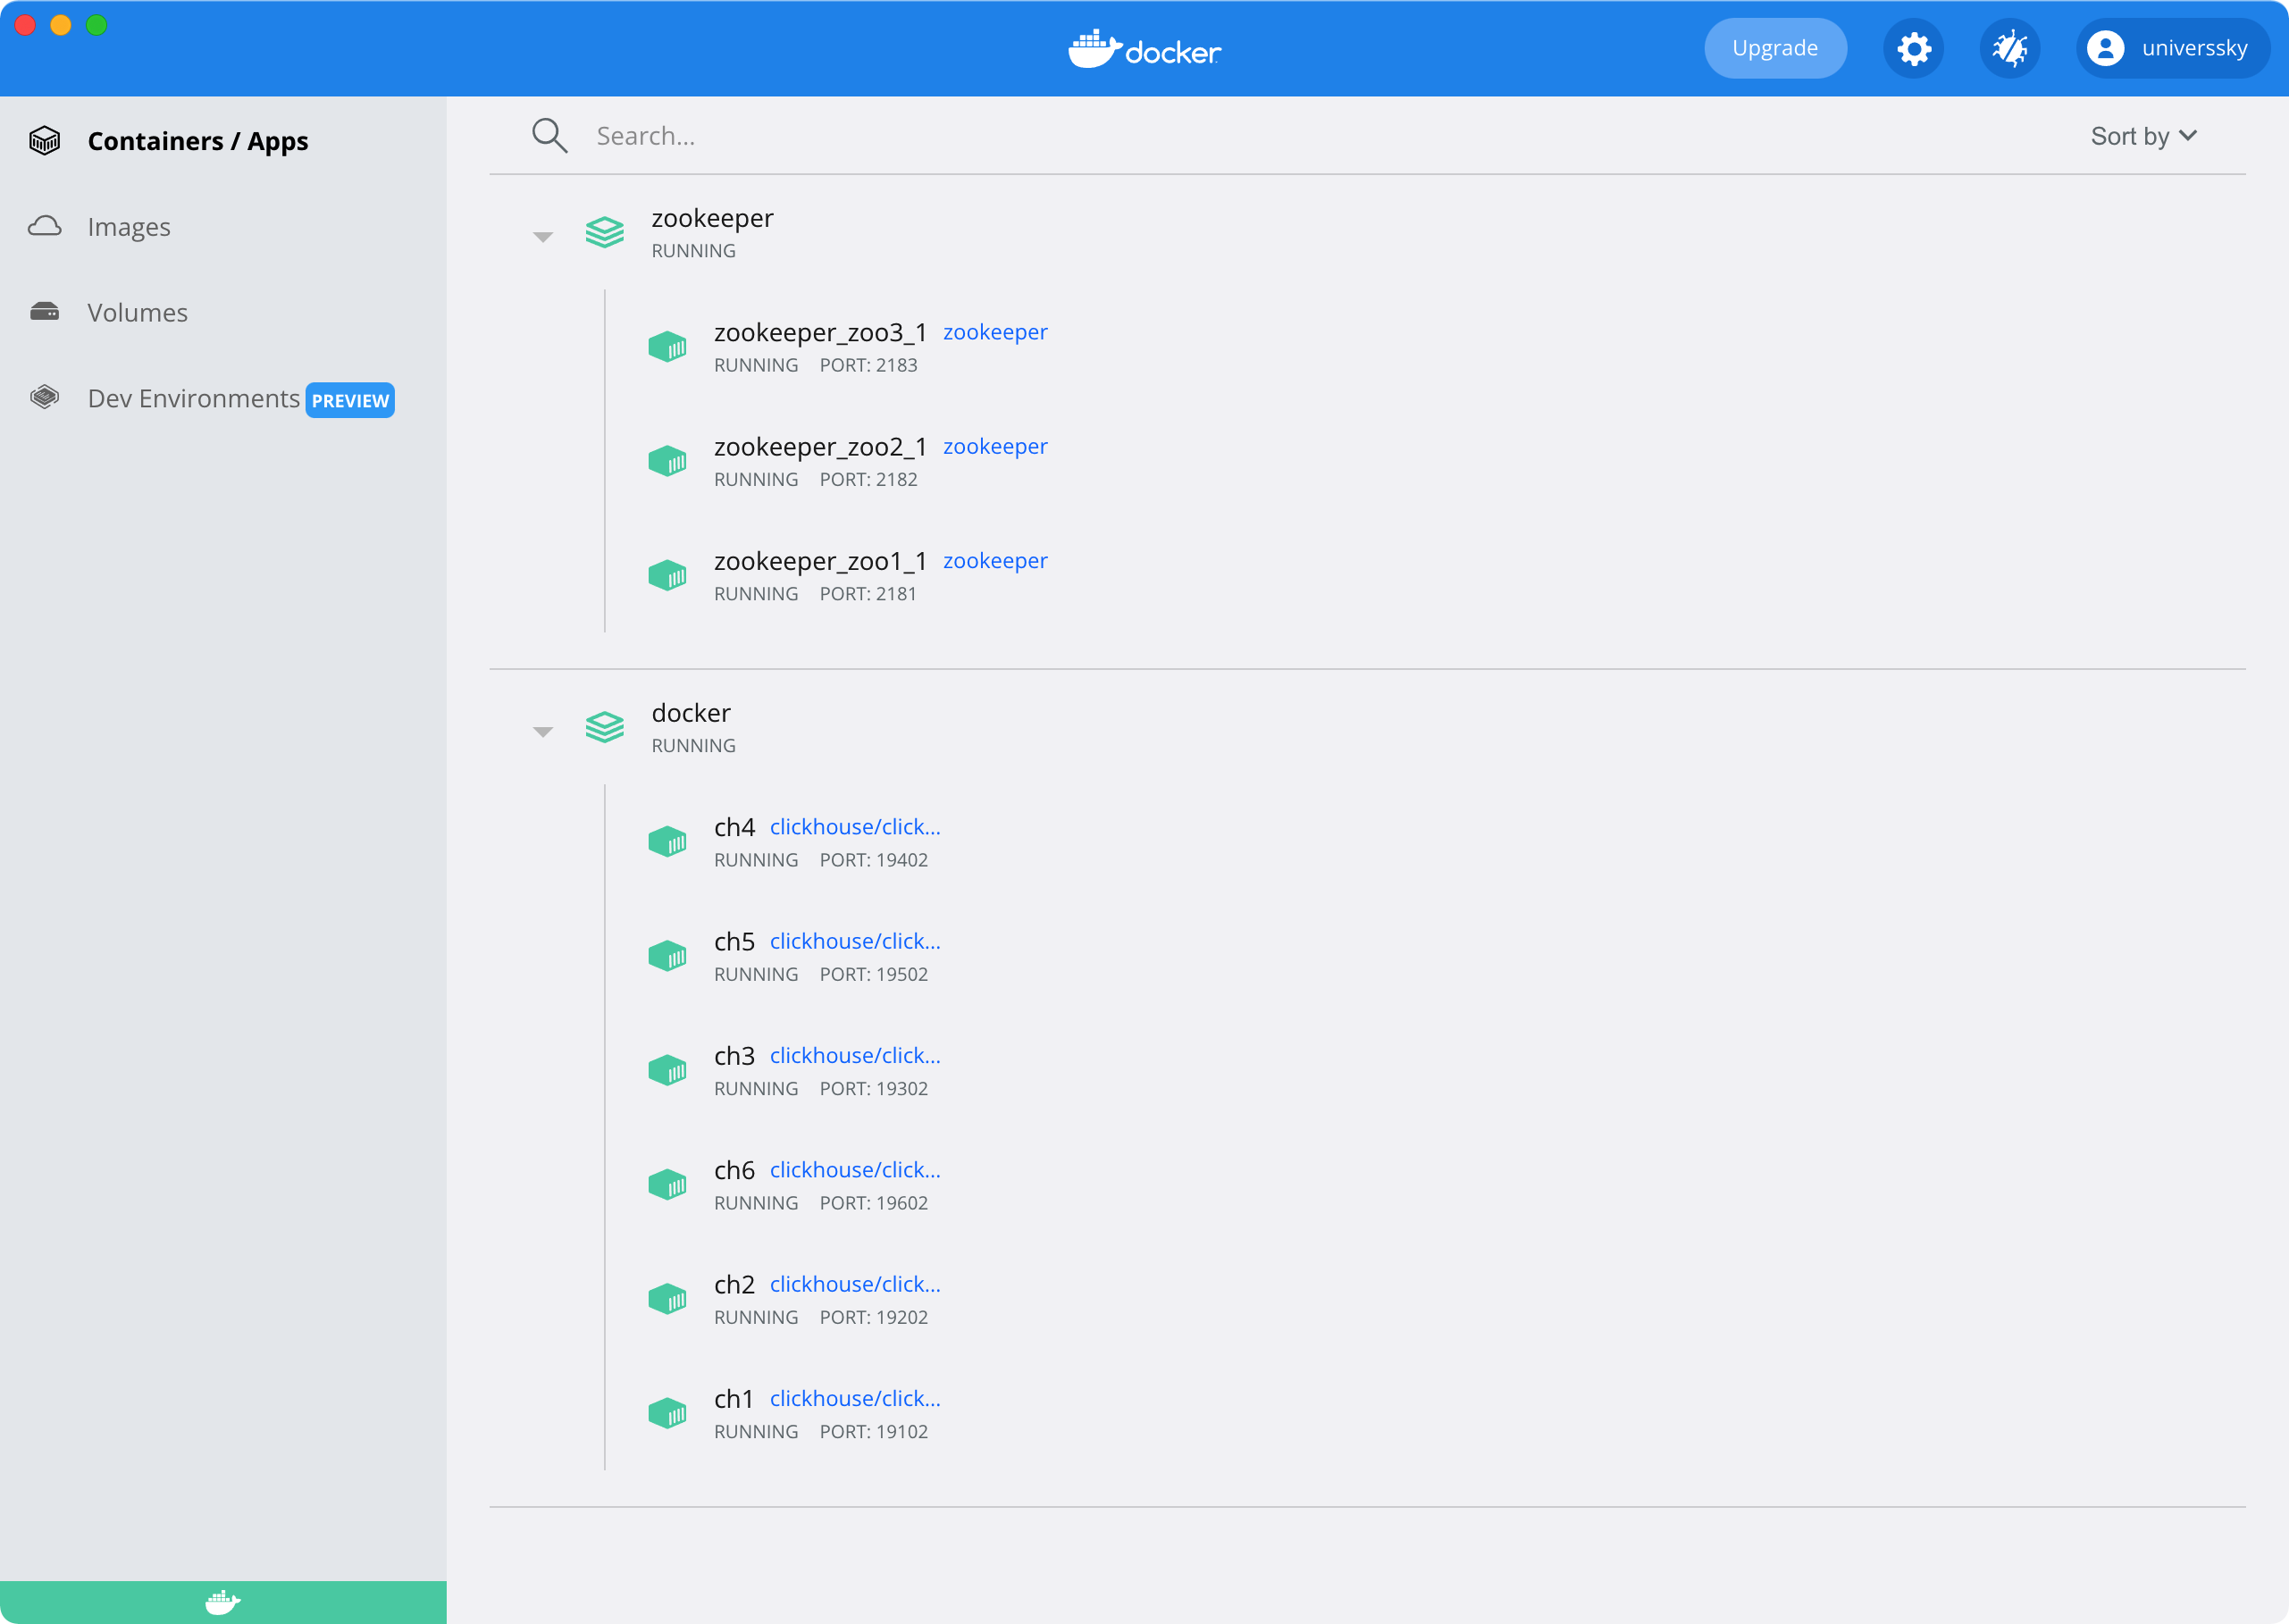
Task: Open the universsky account menu
Action: click(2171, 47)
